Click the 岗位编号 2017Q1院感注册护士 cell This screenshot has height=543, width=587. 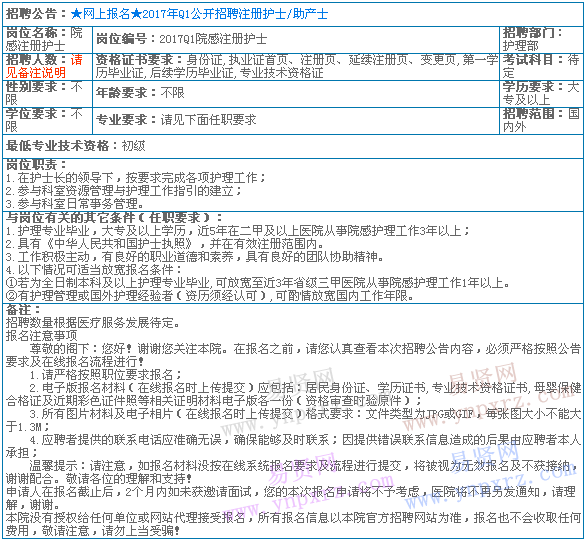pos(296,40)
